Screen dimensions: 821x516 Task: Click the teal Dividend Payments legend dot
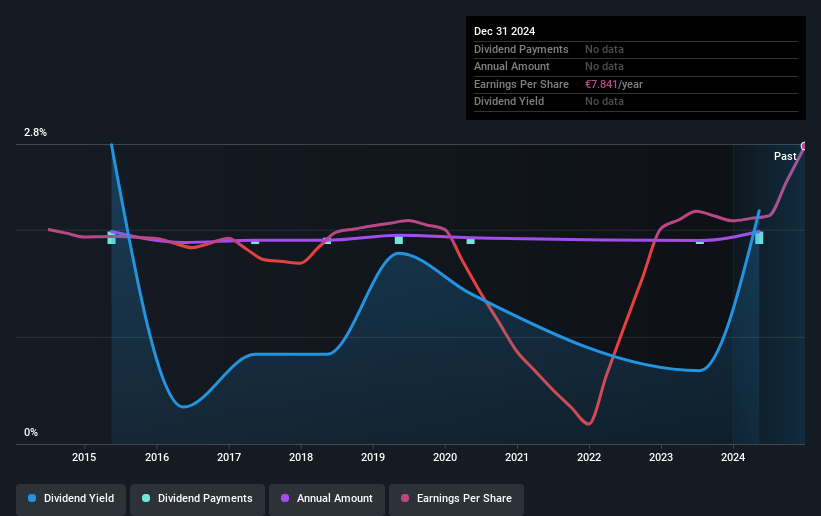click(146, 498)
